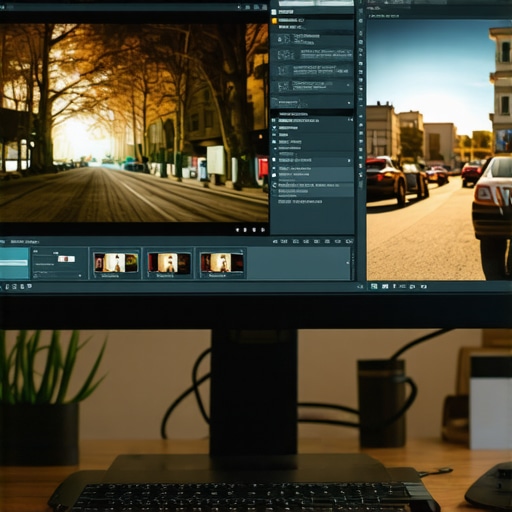Click the last playback icon under the tree-lined preview
The height and width of the screenshot is (512, 512).
click(263, 230)
